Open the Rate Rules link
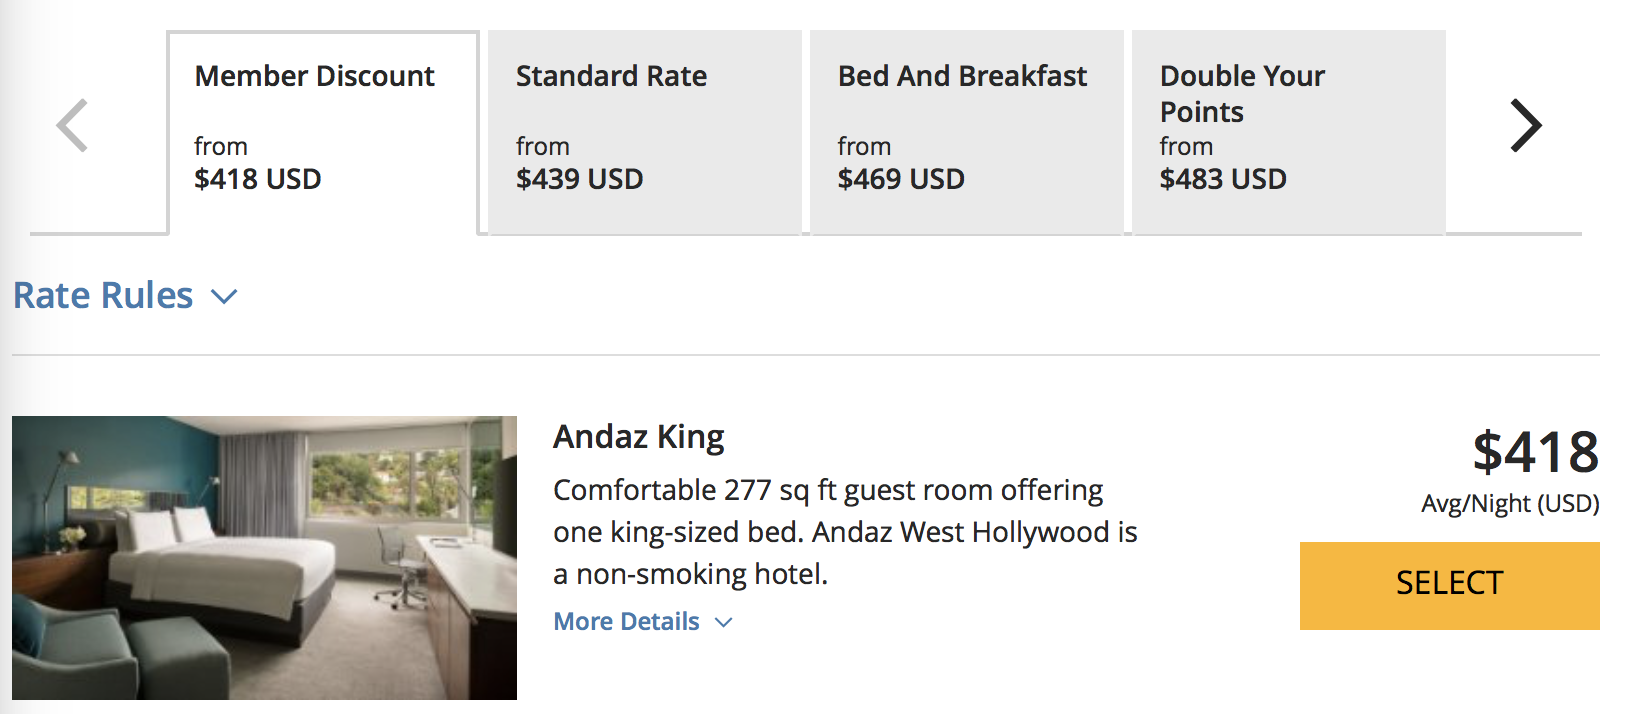 click(x=103, y=296)
